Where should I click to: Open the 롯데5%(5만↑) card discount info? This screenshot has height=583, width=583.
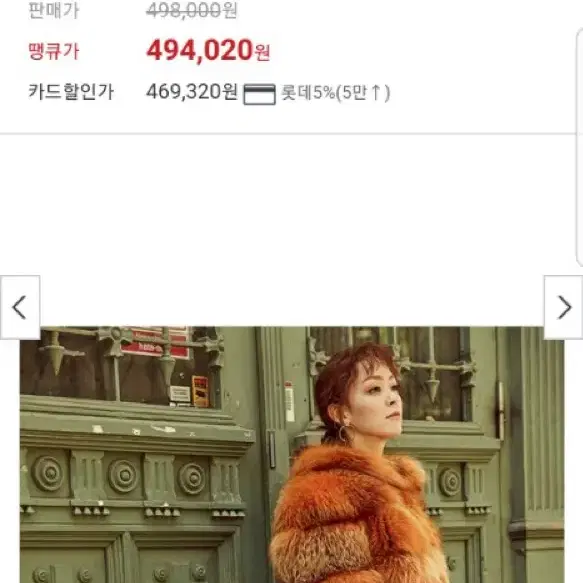coord(335,93)
